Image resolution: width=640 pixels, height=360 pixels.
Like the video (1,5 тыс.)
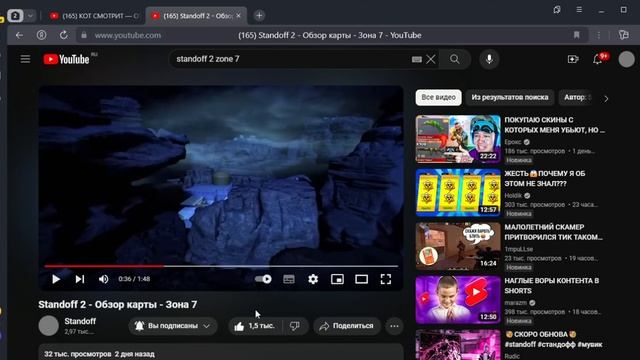click(x=255, y=326)
